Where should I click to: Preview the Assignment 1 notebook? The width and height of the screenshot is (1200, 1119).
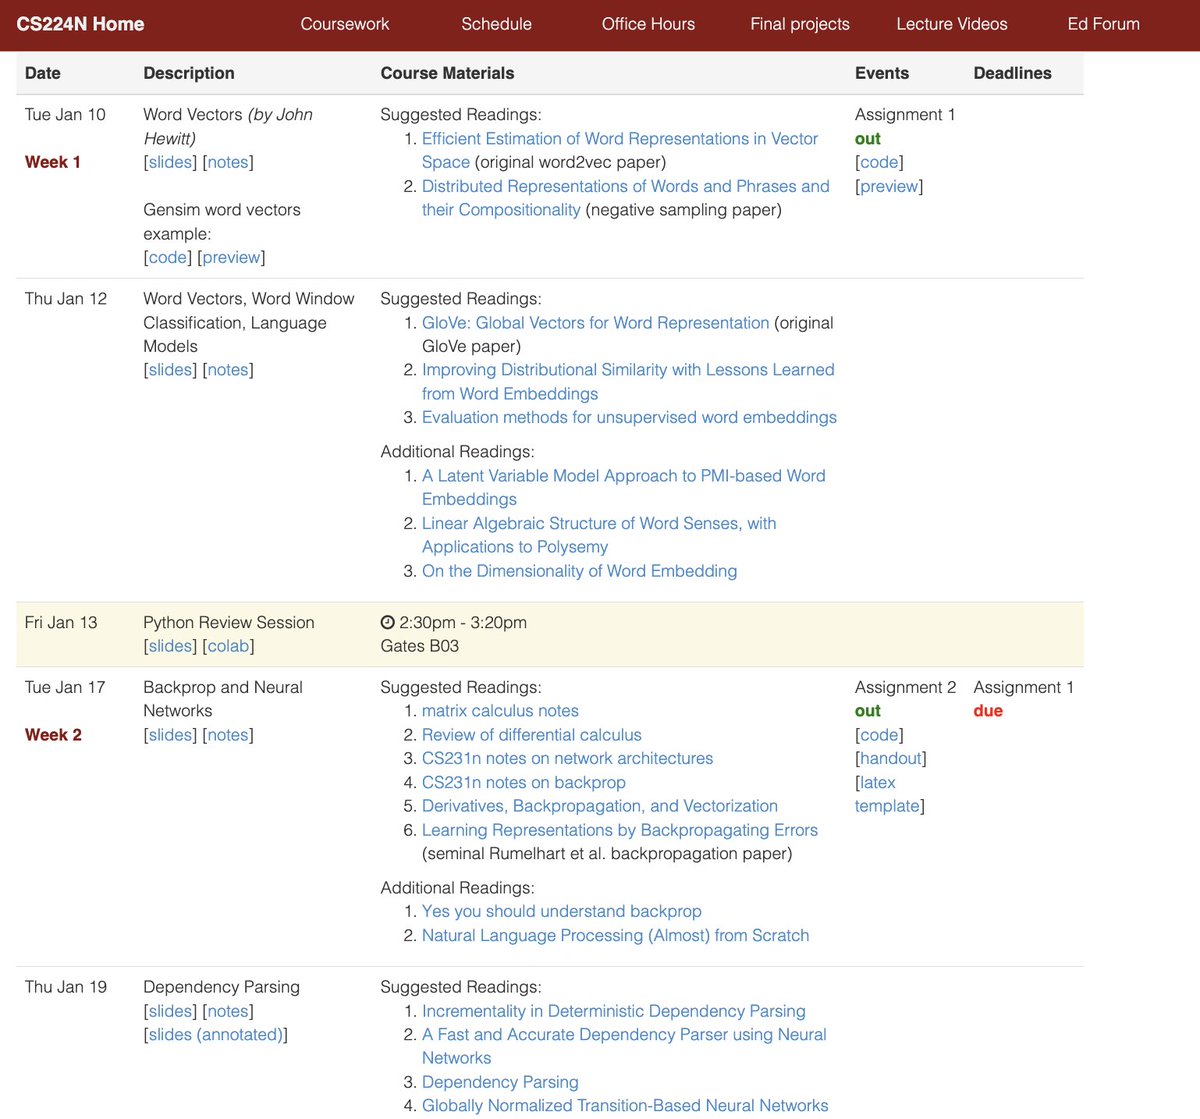pos(888,186)
